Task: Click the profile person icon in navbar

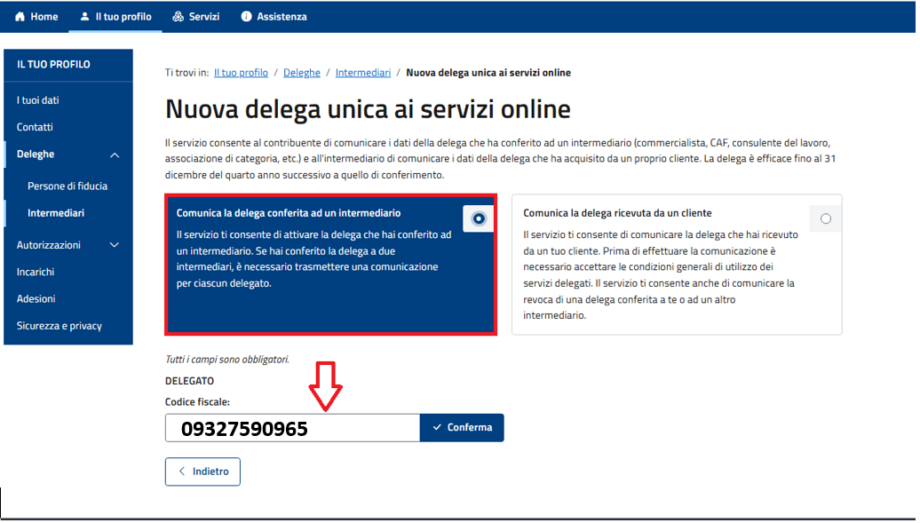Action: (85, 17)
